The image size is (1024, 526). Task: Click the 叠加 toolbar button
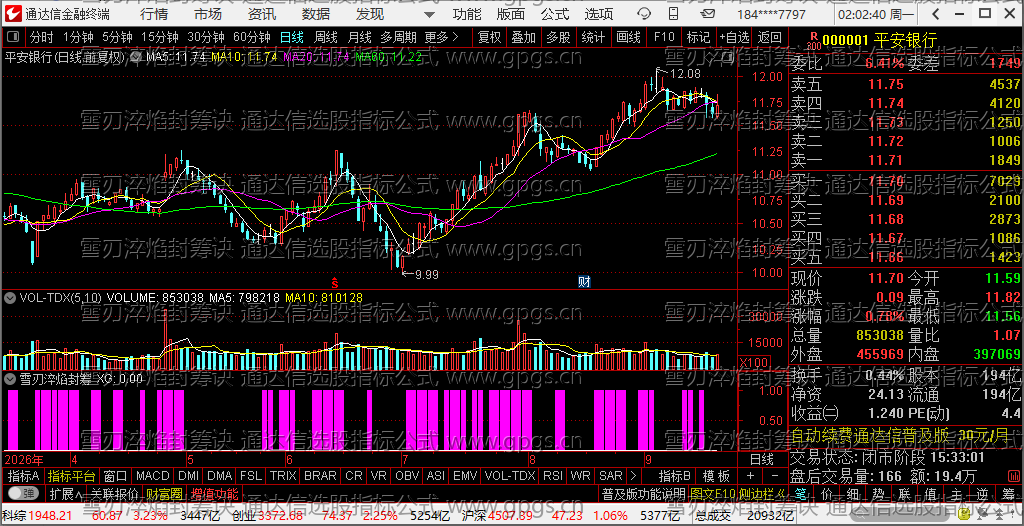(524, 37)
